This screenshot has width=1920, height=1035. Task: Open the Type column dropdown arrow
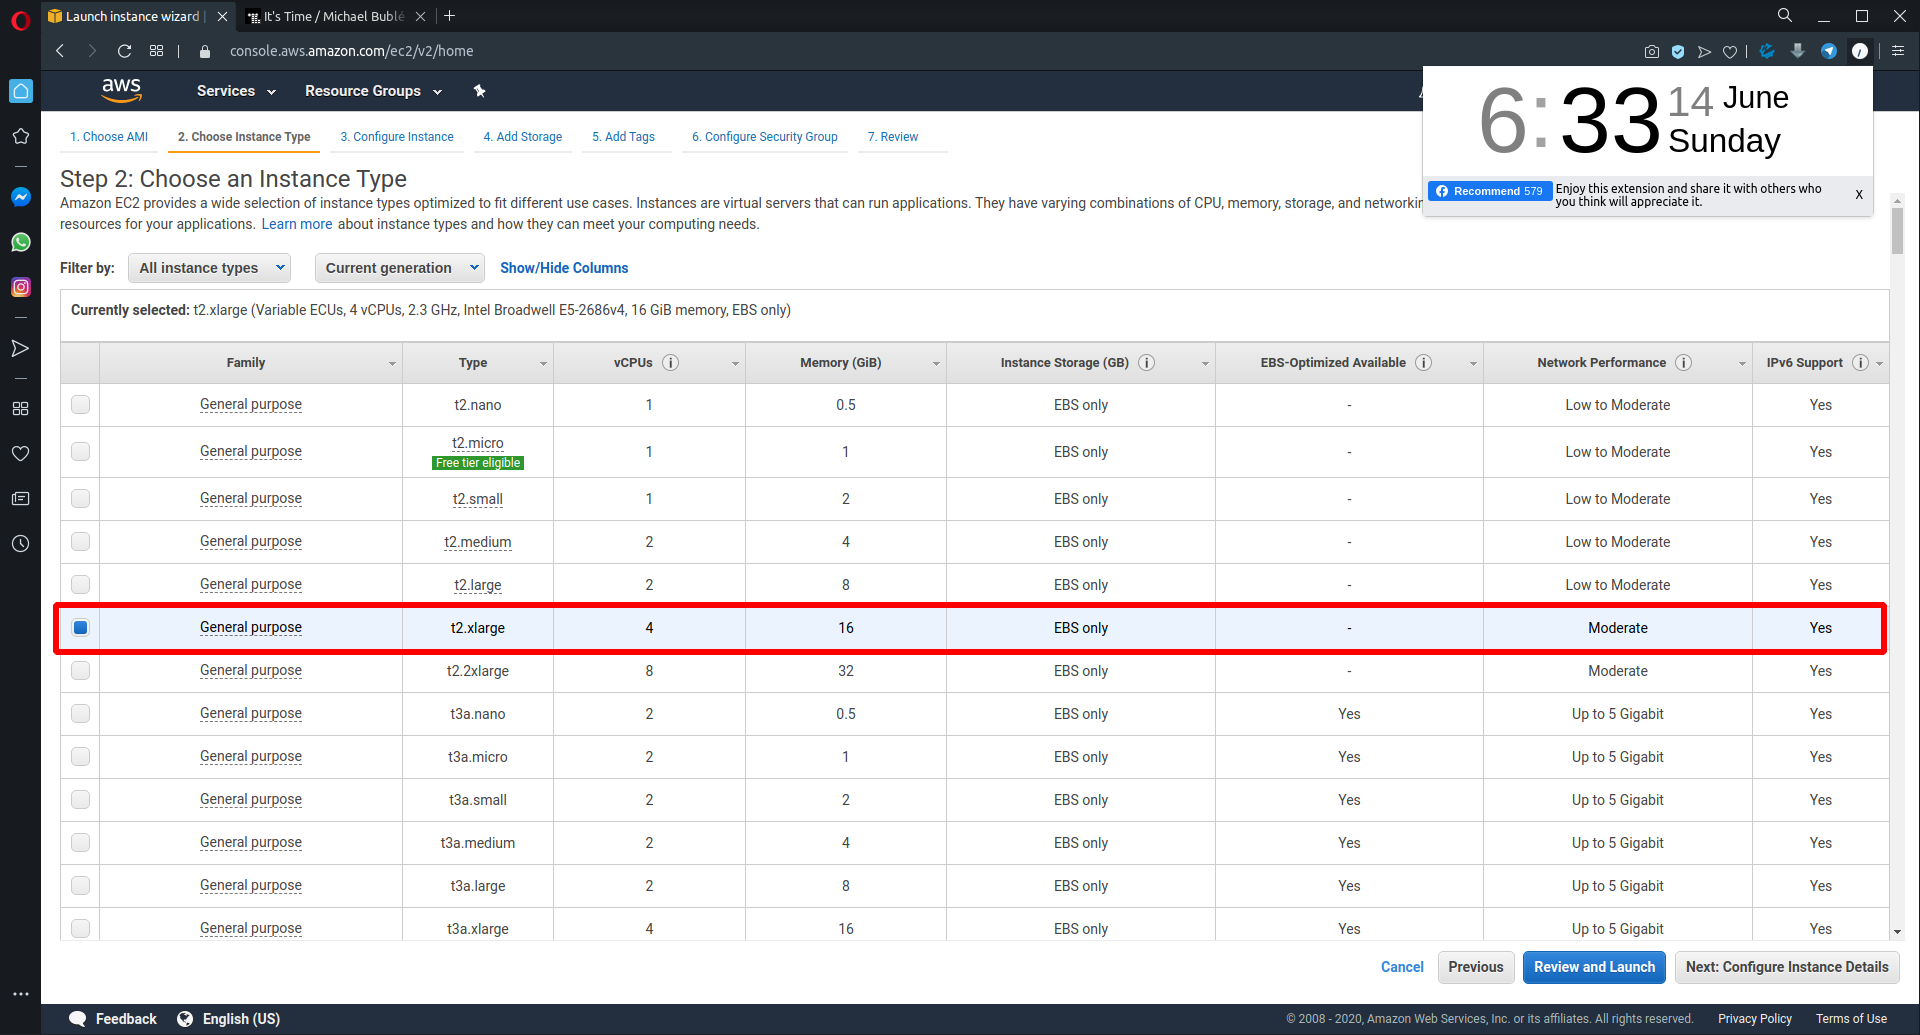pos(543,364)
